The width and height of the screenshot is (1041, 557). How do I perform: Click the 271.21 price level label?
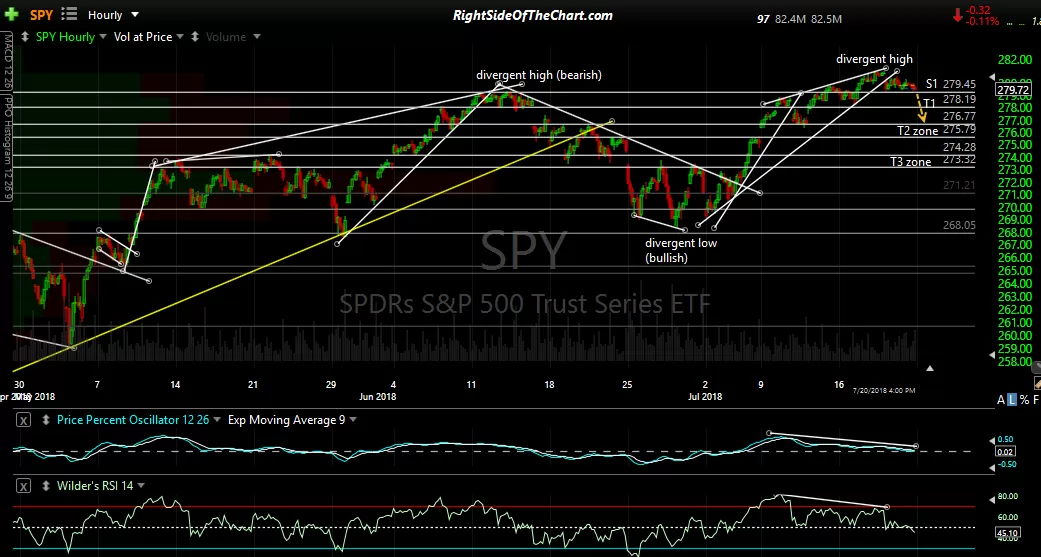959,185
